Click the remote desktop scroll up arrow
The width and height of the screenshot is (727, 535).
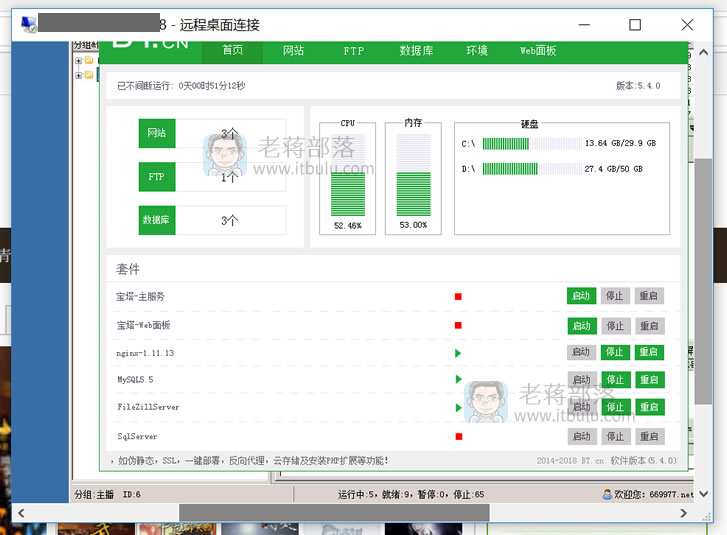coord(703,52)
